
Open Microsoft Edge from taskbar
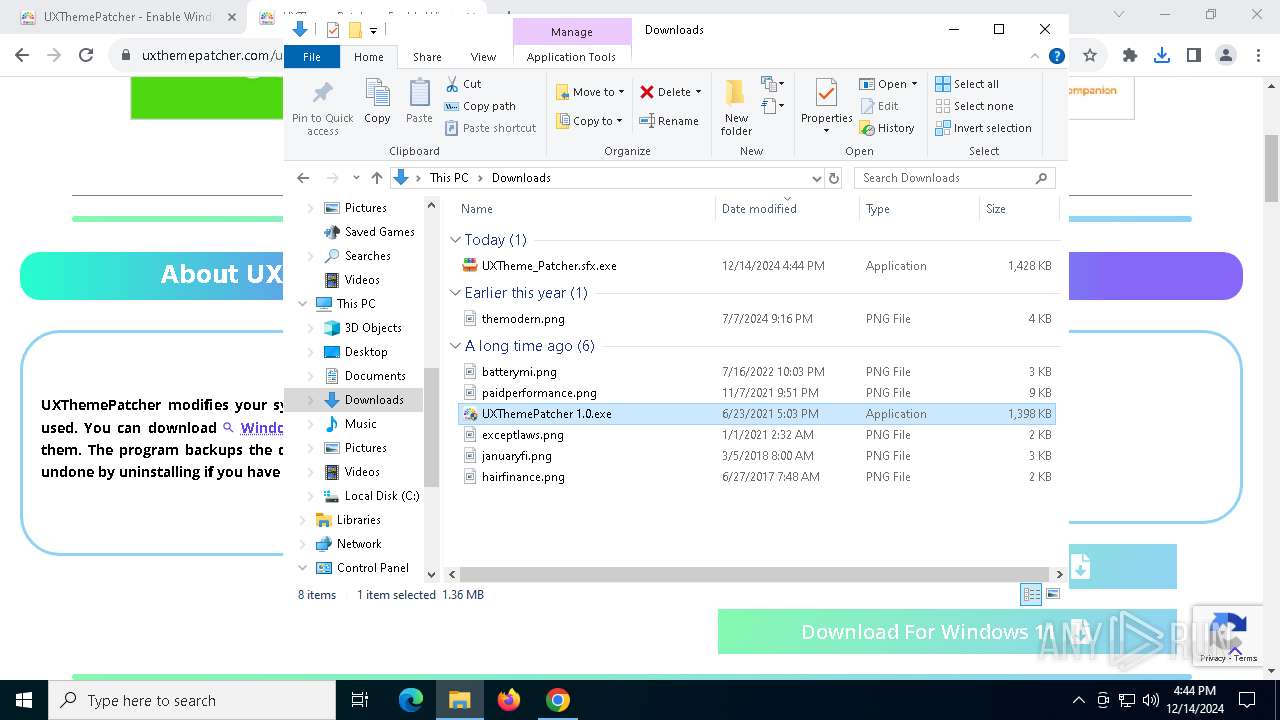[411, 700]
